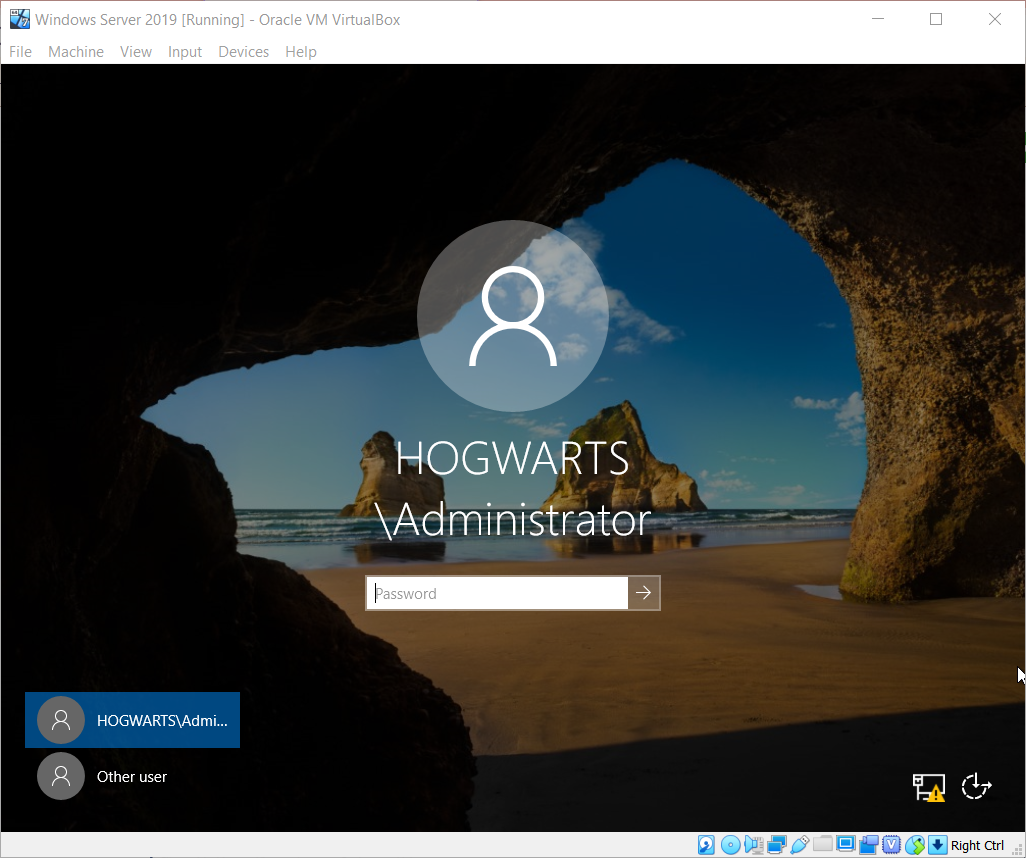Open the Devices menu
1026x858 pixels.
pyautogui.click(x=243, y=52)
